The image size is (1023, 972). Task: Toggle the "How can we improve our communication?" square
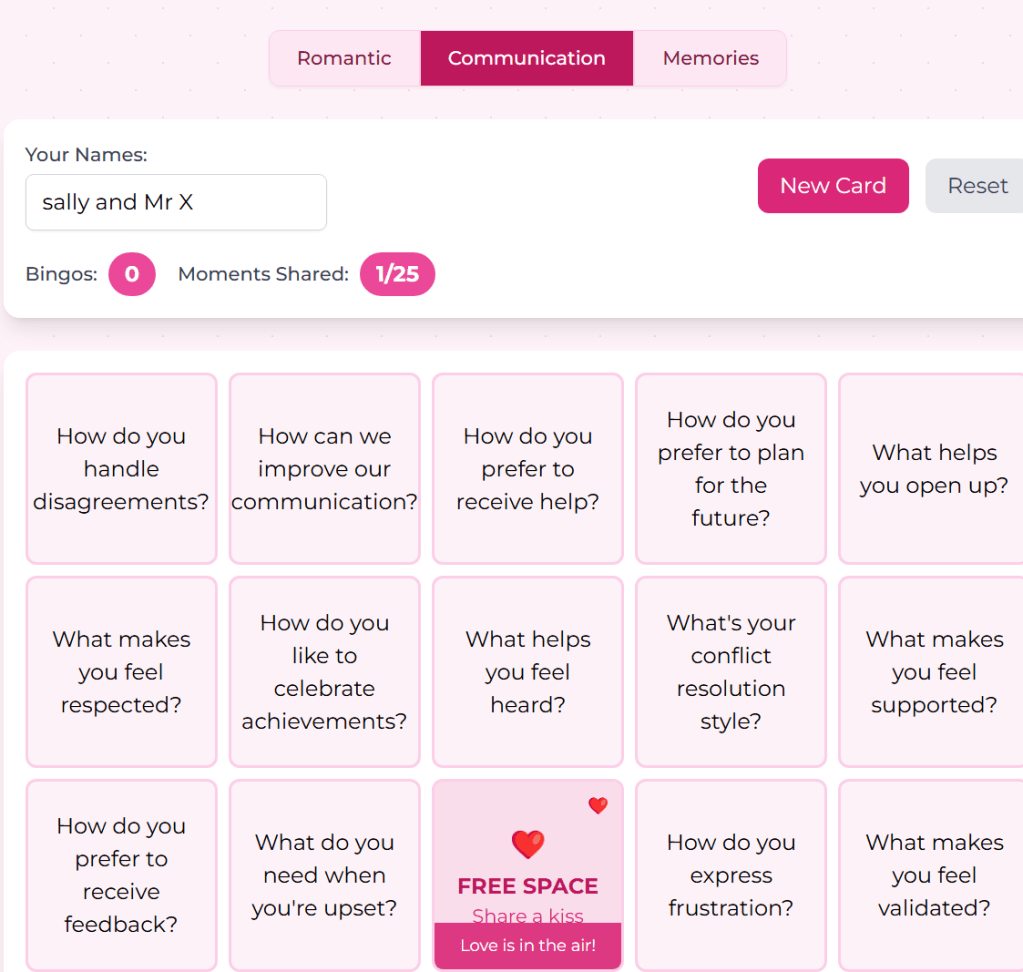point(324,469)
